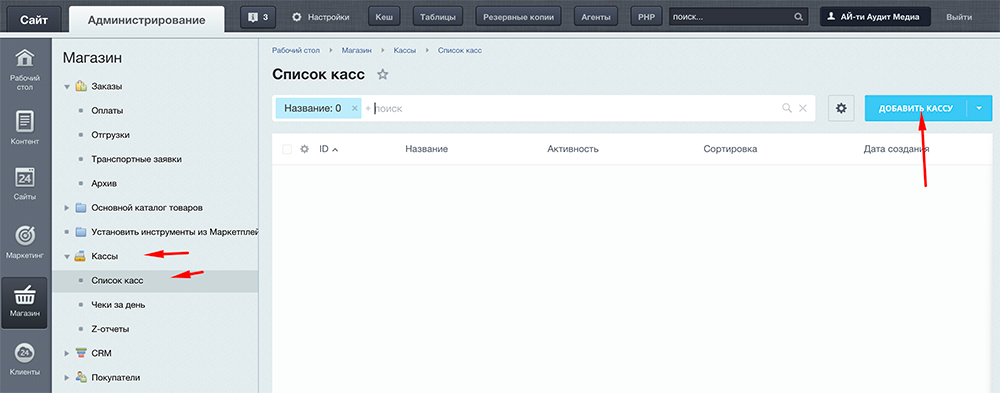Screen dimensions: 1000x393
Task: Open the Маркетинг target icon
Action: [x=25, y=235]
